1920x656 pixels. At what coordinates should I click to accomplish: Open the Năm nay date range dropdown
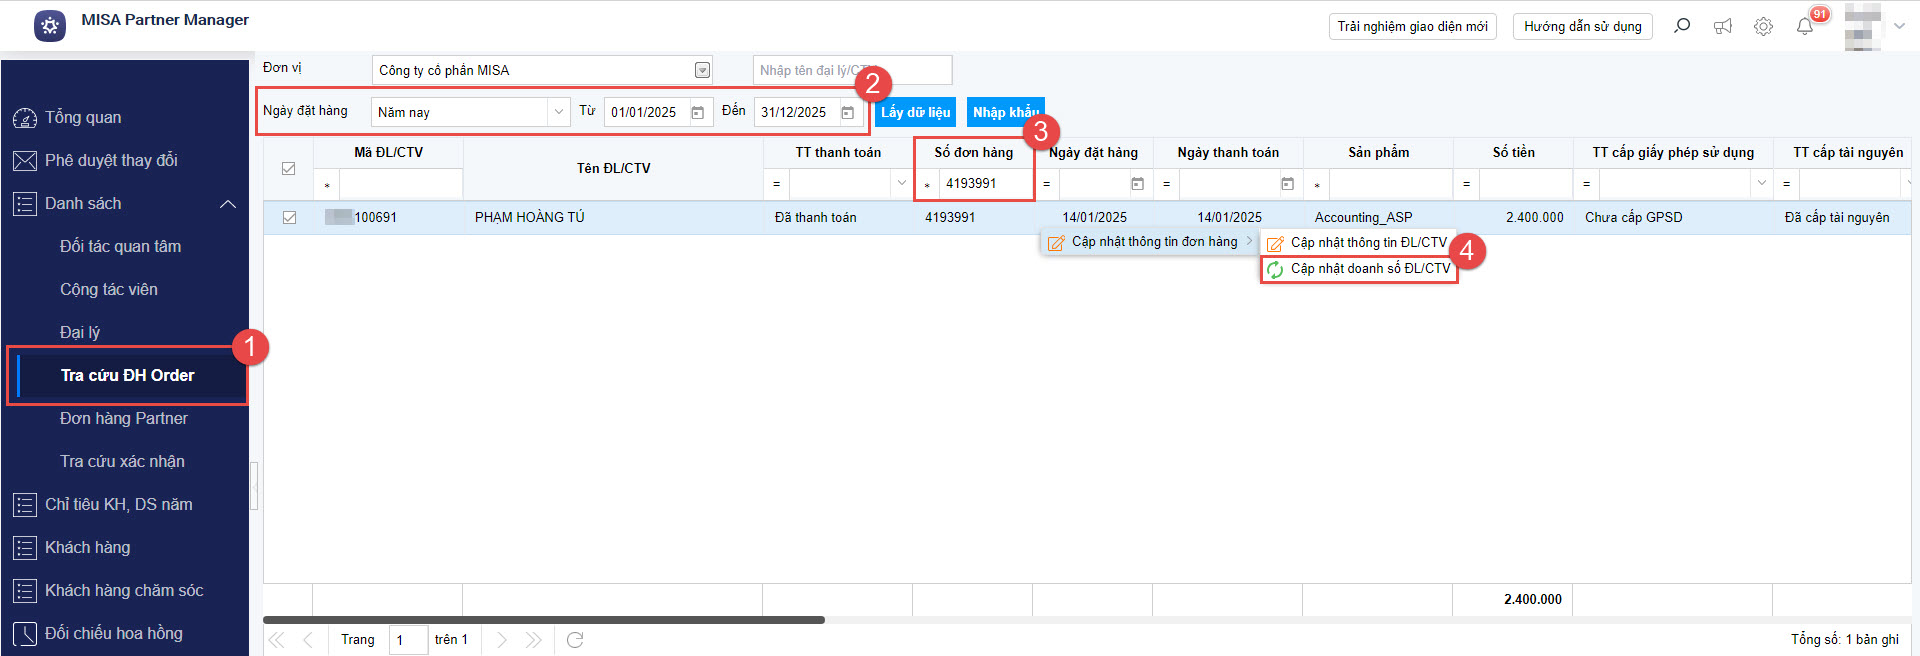[558, 112]
